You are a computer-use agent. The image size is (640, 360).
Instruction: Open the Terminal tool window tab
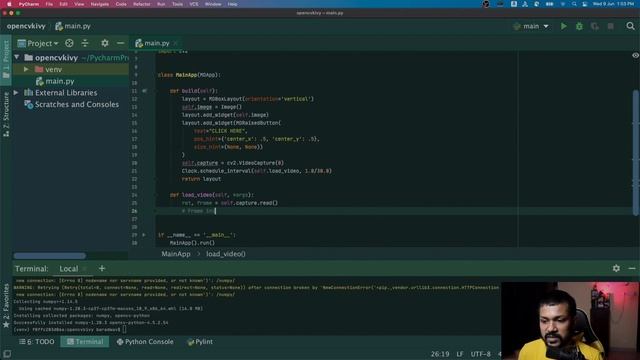(x=85, y=342)
